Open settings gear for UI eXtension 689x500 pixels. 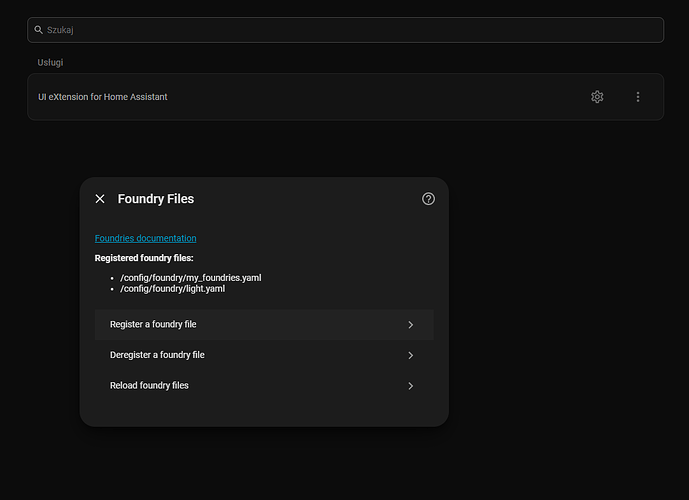coord(597,97)
